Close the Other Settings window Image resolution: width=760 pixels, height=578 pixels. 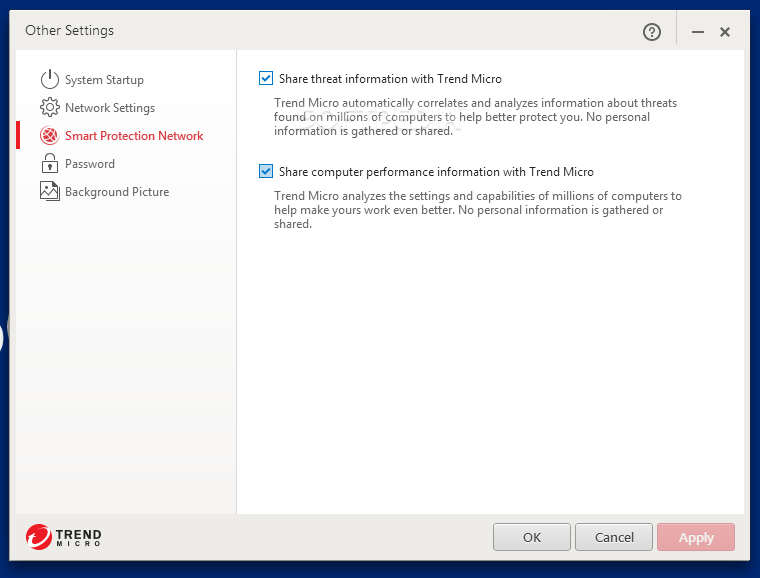[x=725, y=32]
